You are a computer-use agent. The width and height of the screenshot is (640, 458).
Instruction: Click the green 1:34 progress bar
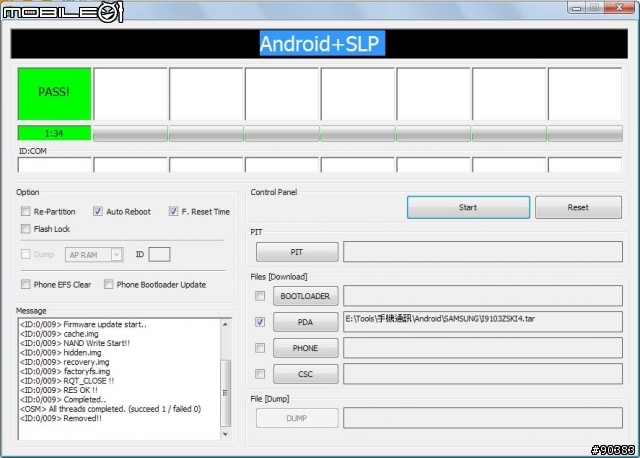pos(54,133)
